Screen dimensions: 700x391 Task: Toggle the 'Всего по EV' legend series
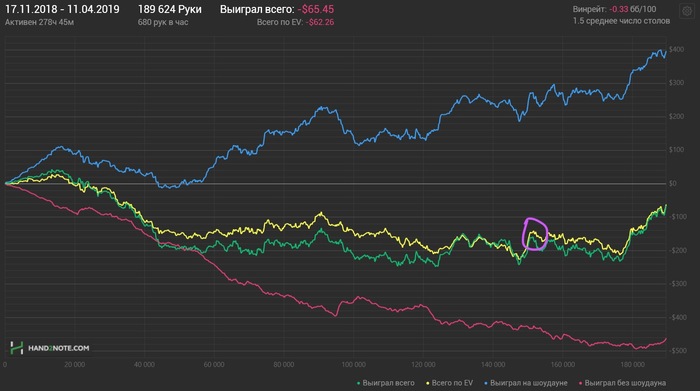pyautogui.click(x=450, y=383)
